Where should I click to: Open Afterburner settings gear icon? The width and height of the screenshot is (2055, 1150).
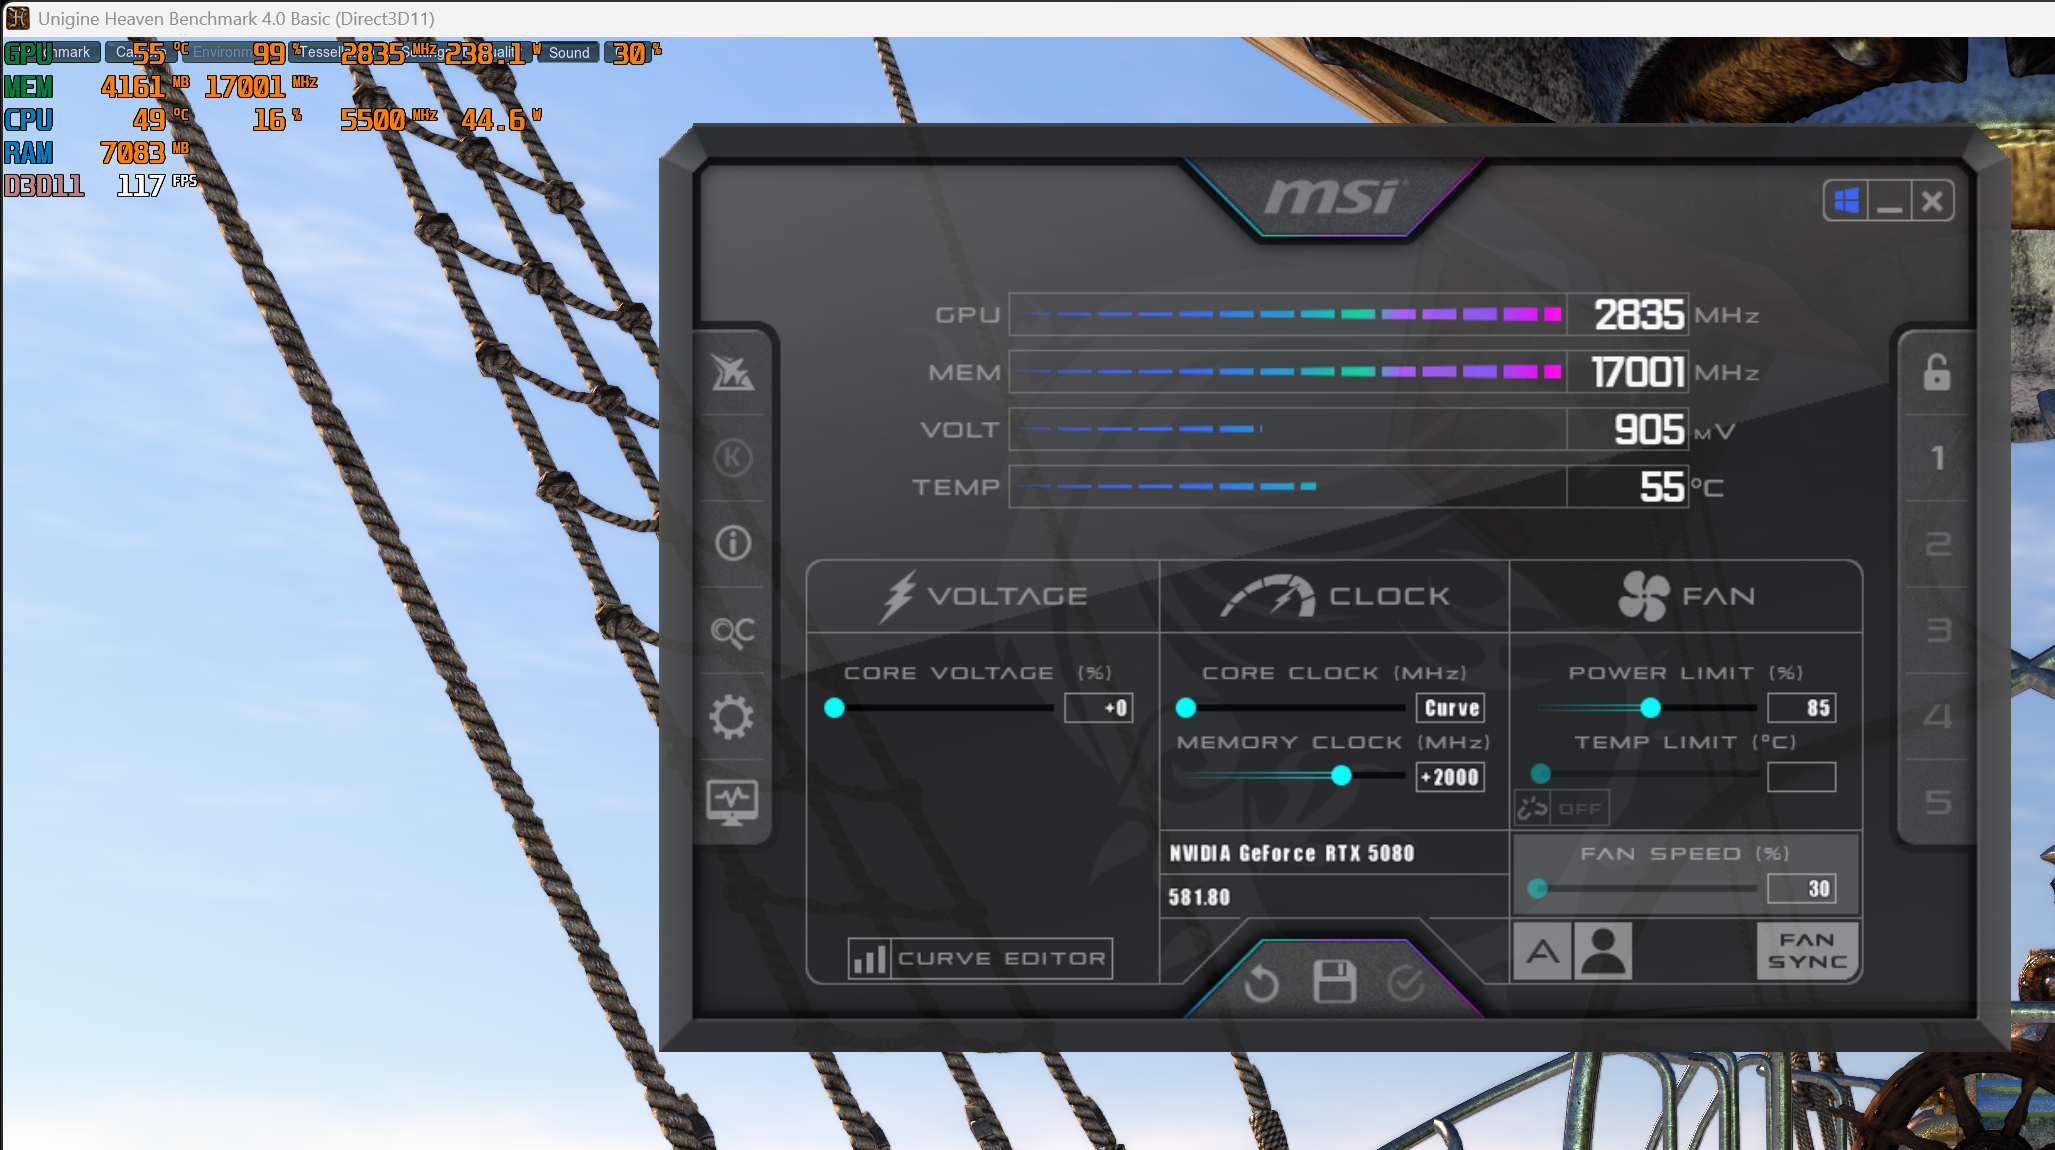731,717
